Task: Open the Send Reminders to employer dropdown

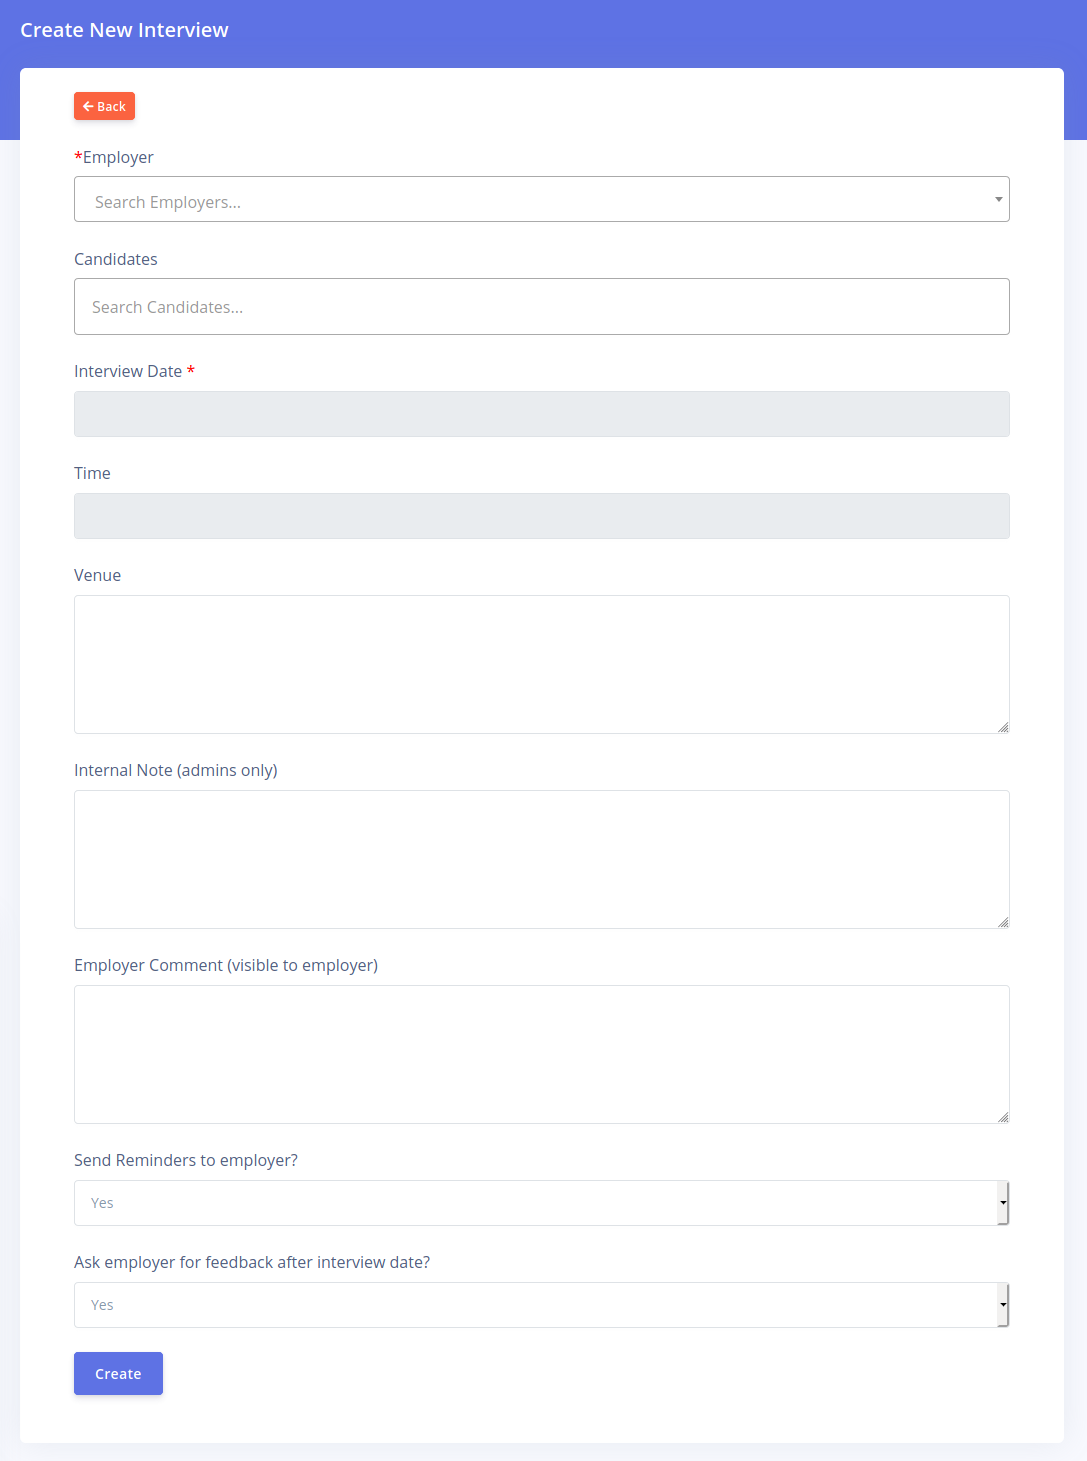Action: (535, 1203)
